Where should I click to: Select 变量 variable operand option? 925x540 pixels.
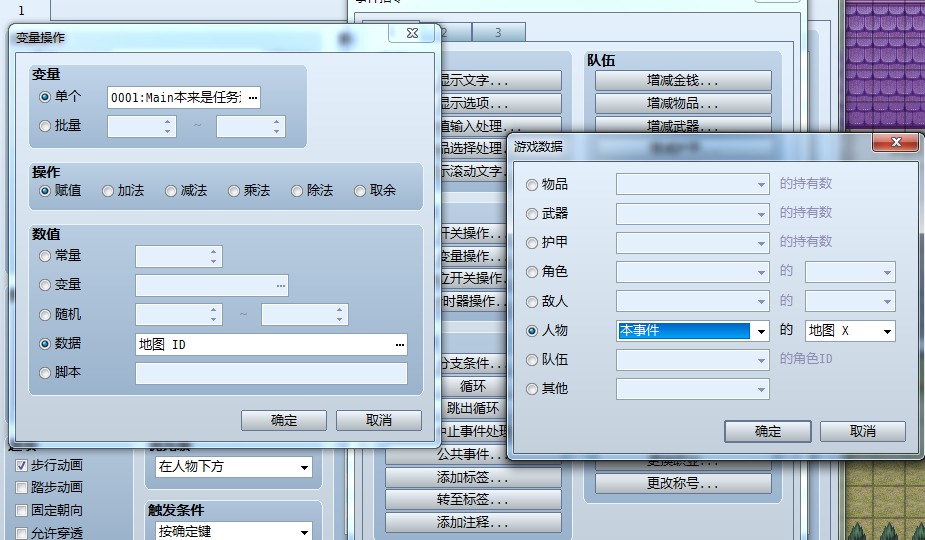(x=45, y=285)
